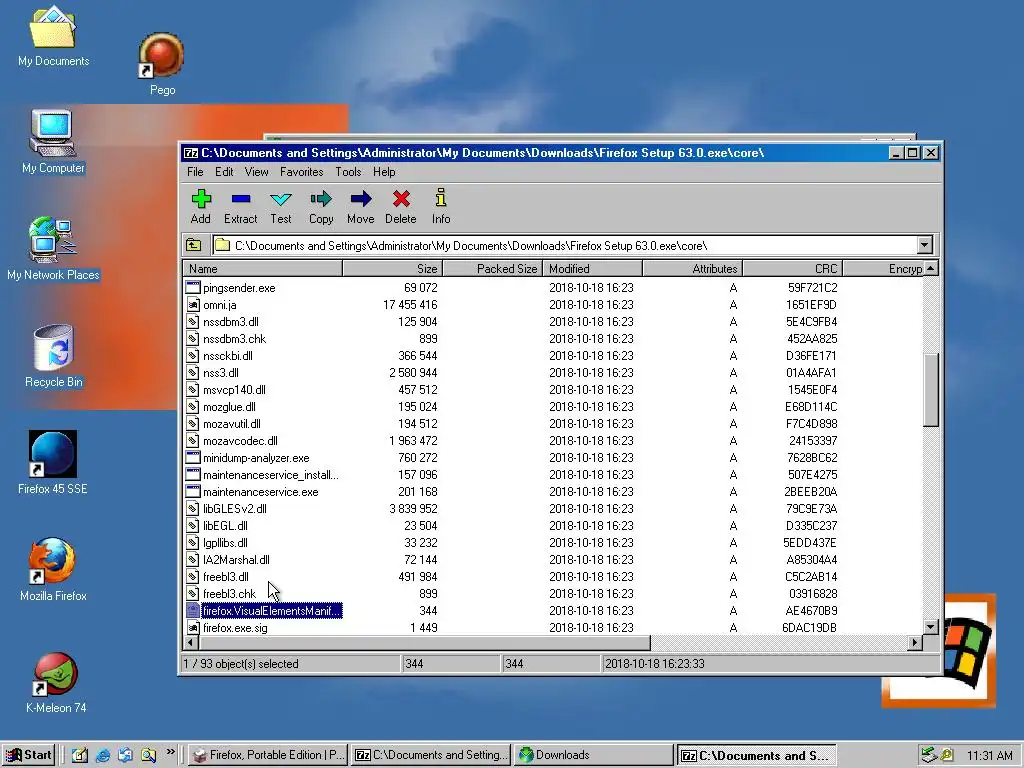The image size is (1024, 768).
Task: Open the Favorites menu
Action: click(x=301, y=172)
